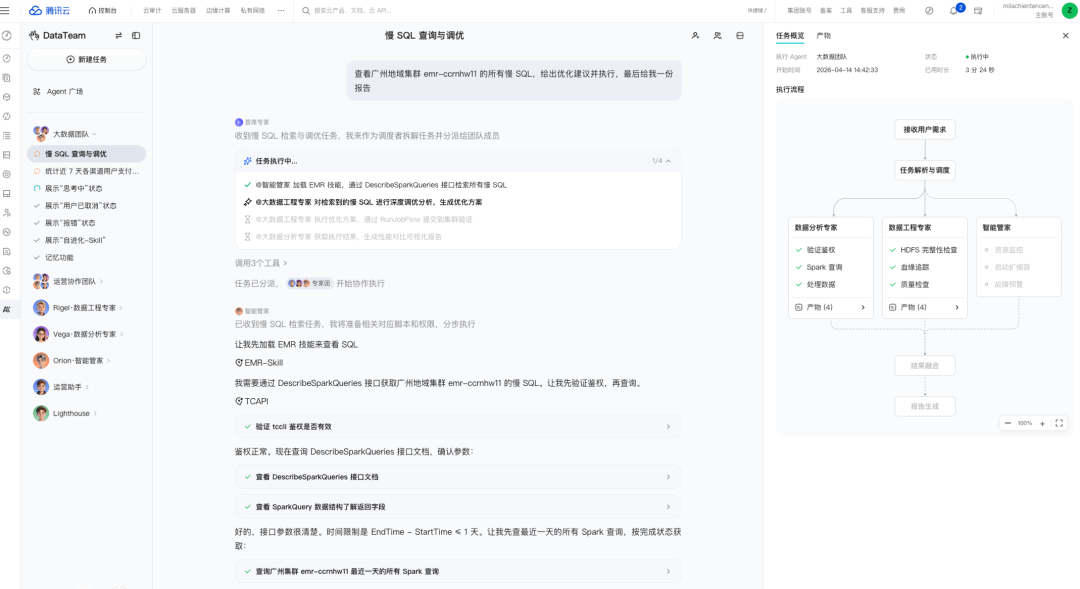Image resolution: width=1080 pixels, height=589 pixels.
Task: Select the 统计近 7 天各渠道用户支付 task
Action: pos(87,171)
